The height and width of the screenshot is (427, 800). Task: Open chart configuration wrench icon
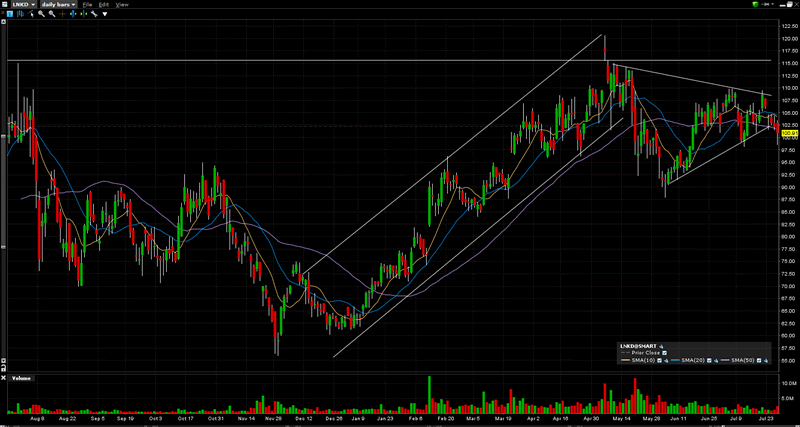[94, 14]
